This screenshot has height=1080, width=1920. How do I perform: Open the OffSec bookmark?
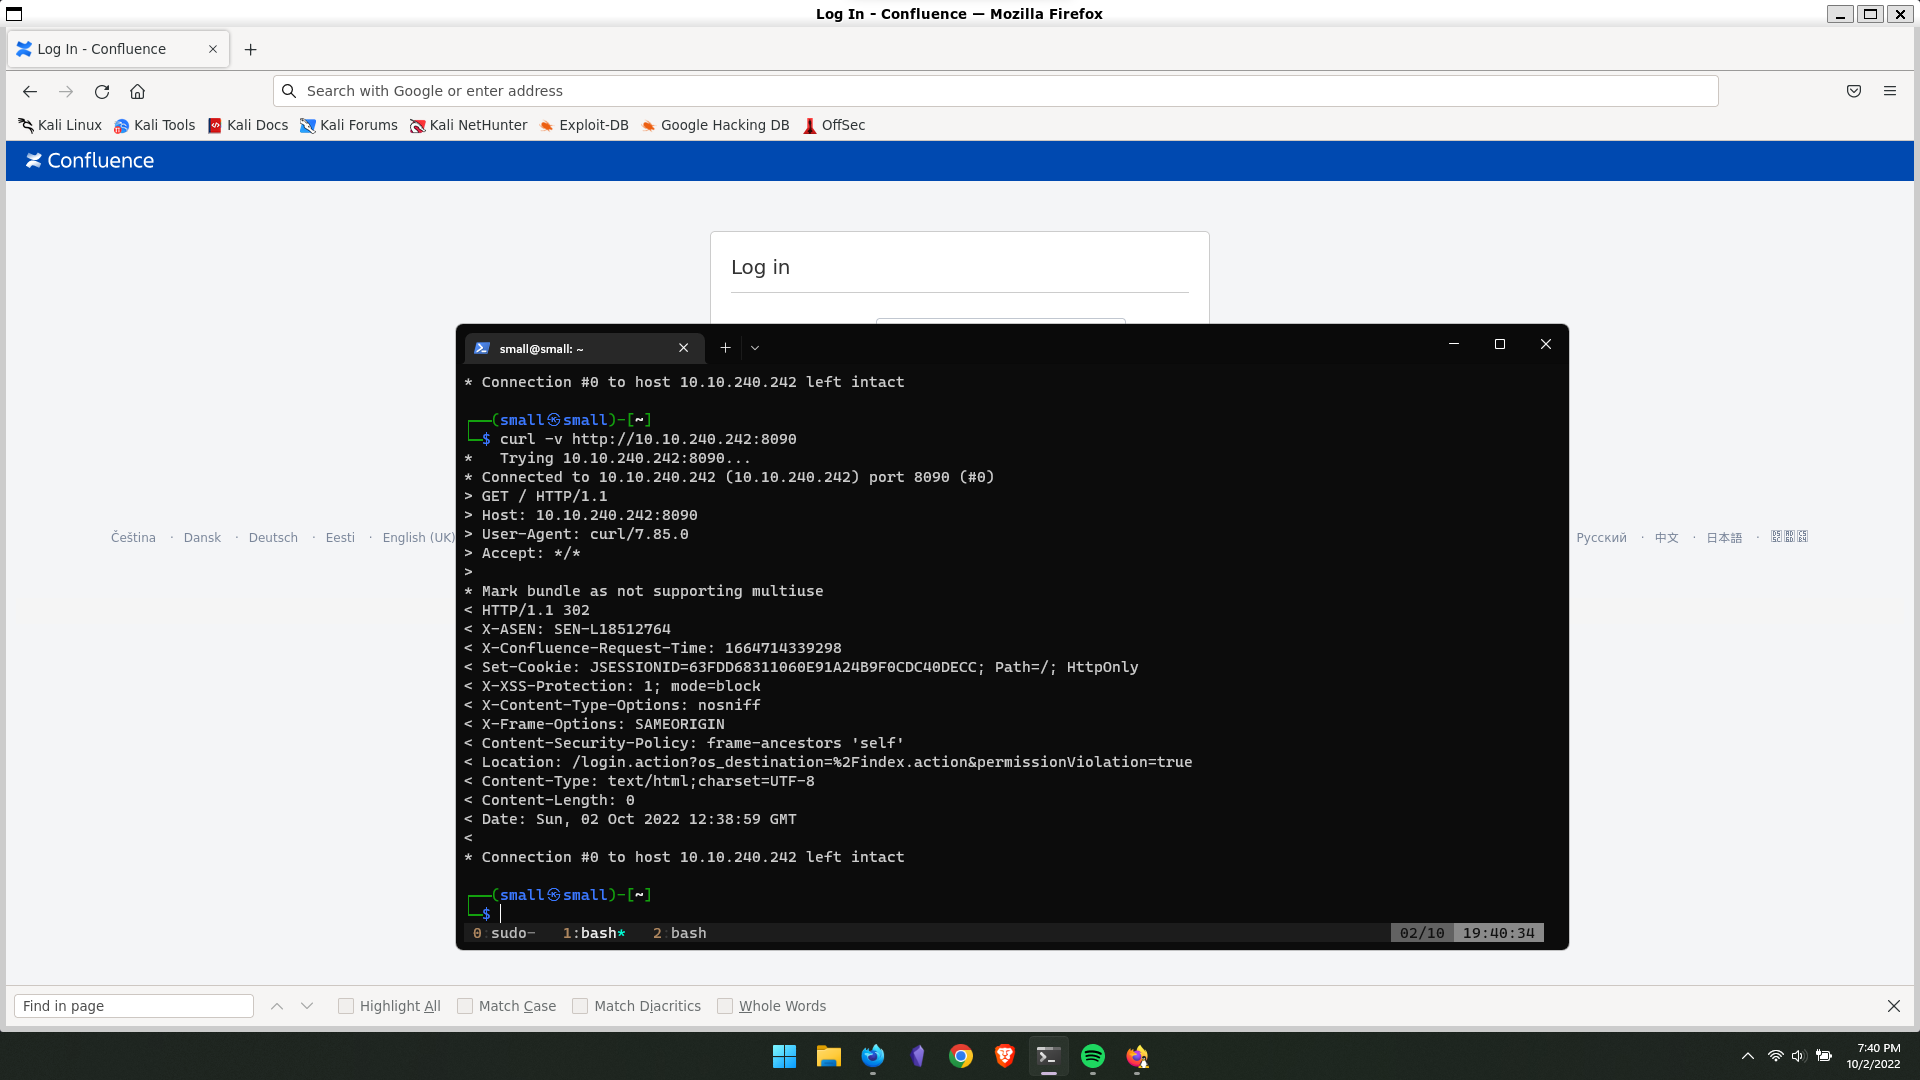[x=834, y=125]
